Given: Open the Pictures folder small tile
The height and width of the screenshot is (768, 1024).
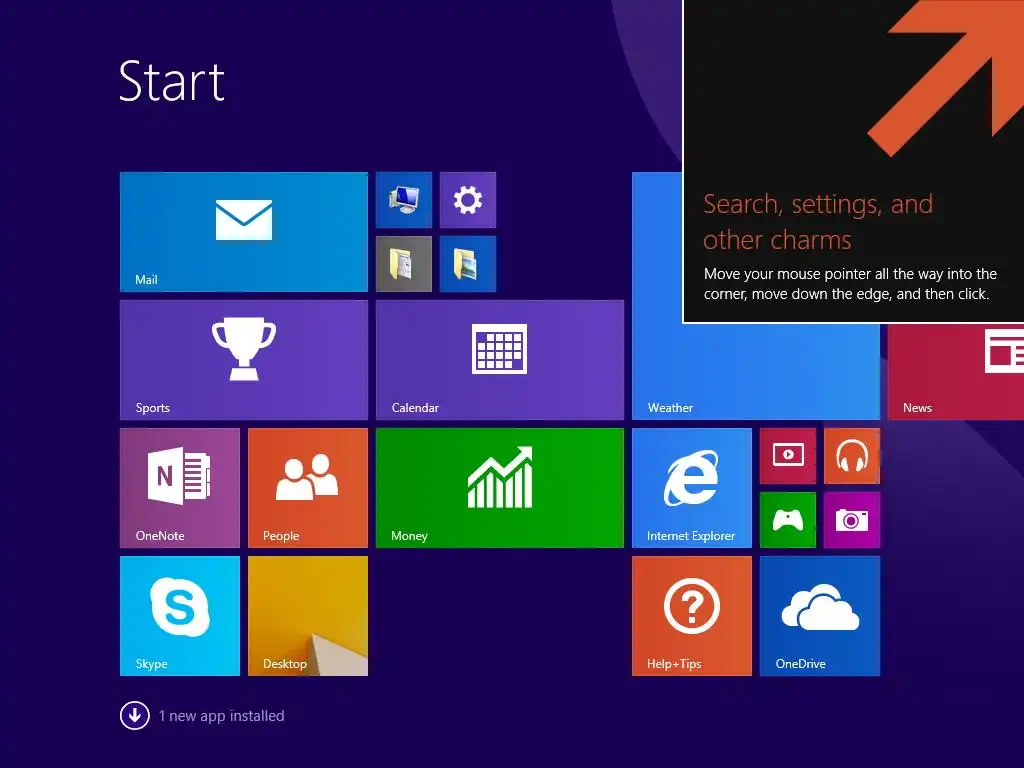Looking at the screenshot, I should pyautogui.click(x=468, y=264).
